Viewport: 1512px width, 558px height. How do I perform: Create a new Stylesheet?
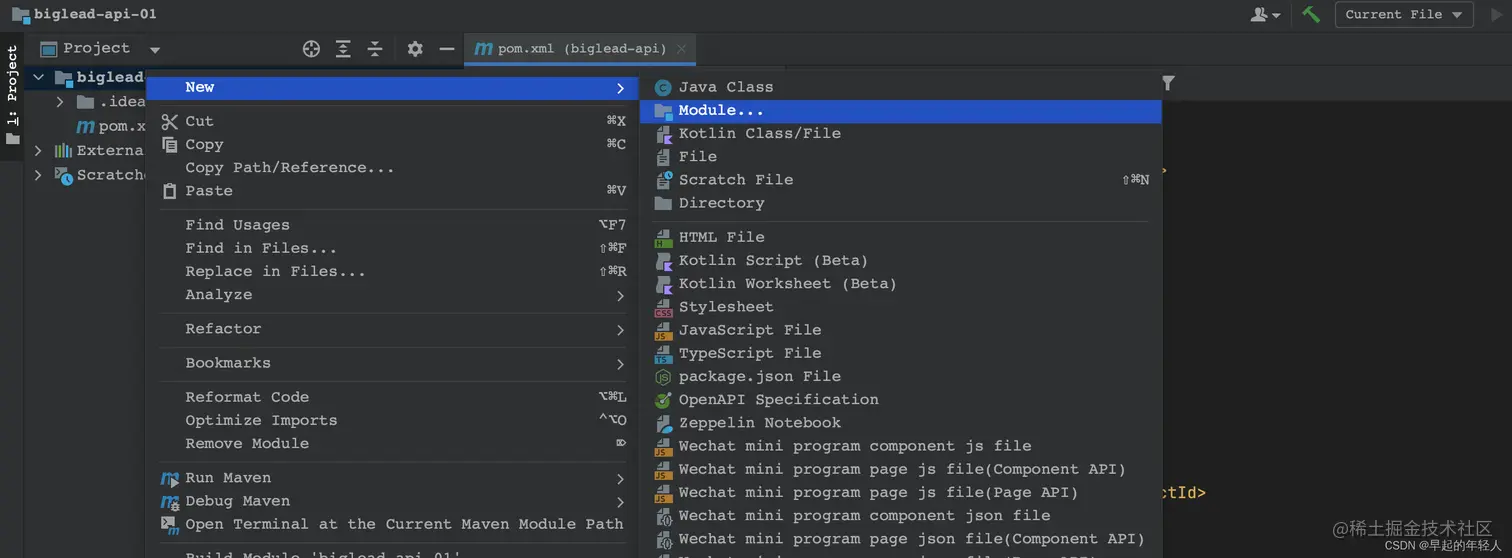(x=901, y=307)
